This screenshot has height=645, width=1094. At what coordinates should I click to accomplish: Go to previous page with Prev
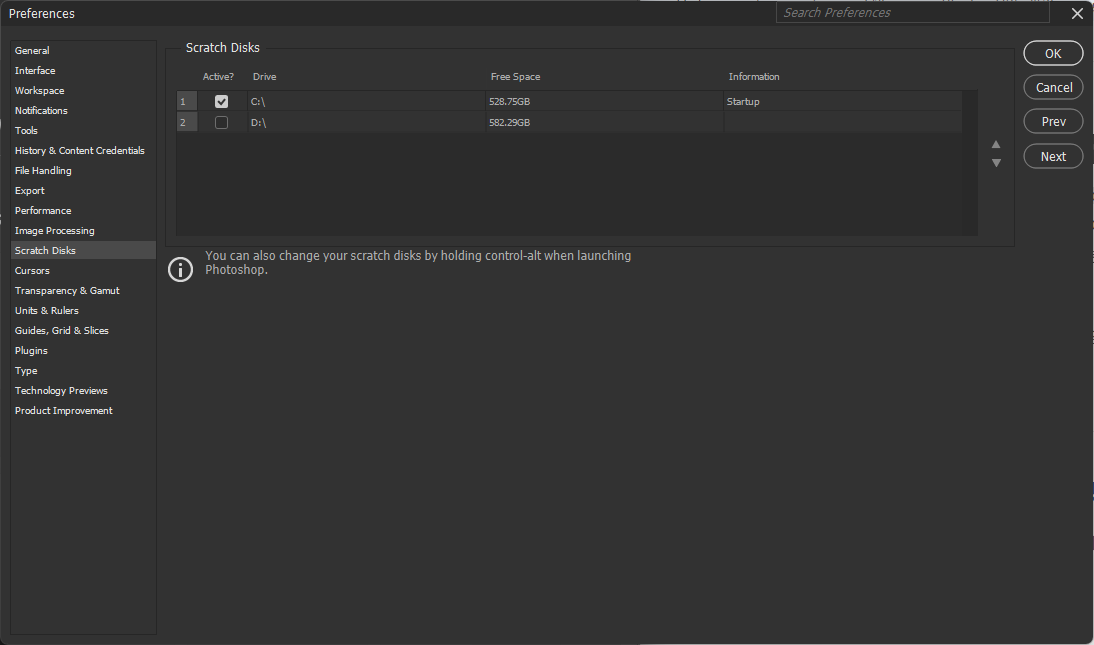pos(1053,121)
